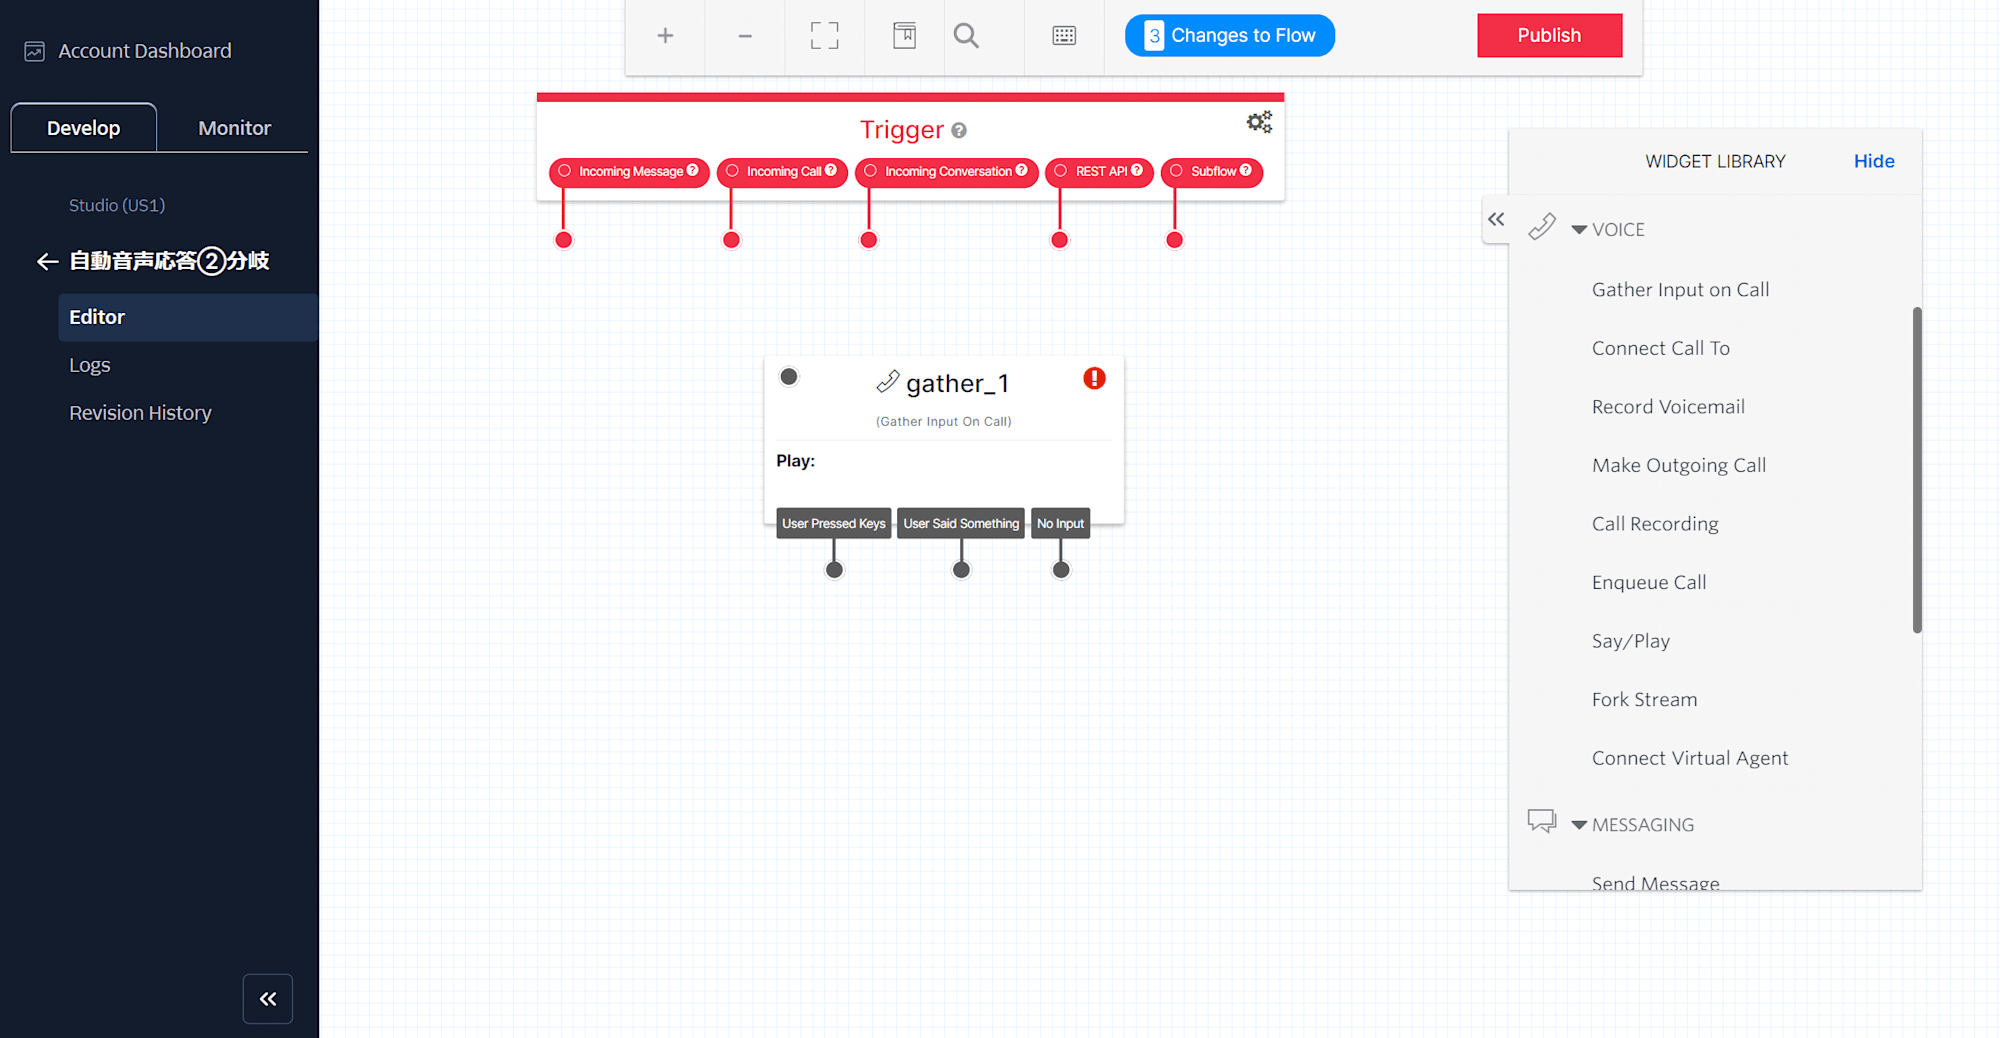2000x1038 pixels.
Task: Switch to the Develop tab
Action: pos(84,128)
